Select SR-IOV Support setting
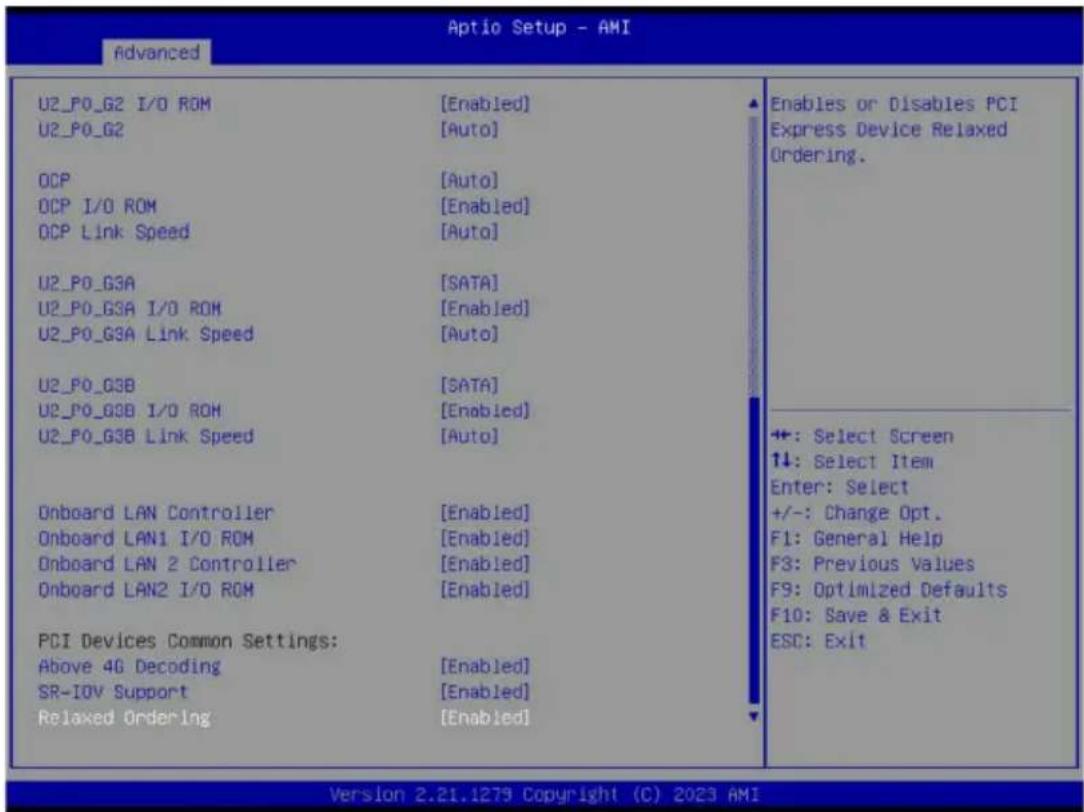The width and height of the screenshot is (1084, 812). 113,692
